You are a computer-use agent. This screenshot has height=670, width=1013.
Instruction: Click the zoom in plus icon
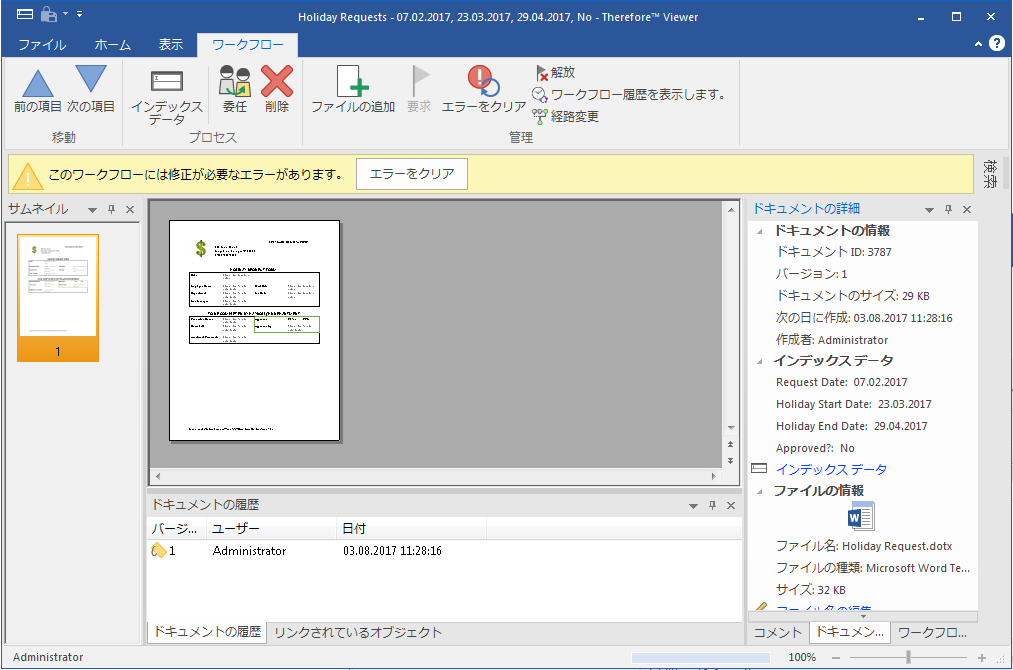tap(982, 658)
